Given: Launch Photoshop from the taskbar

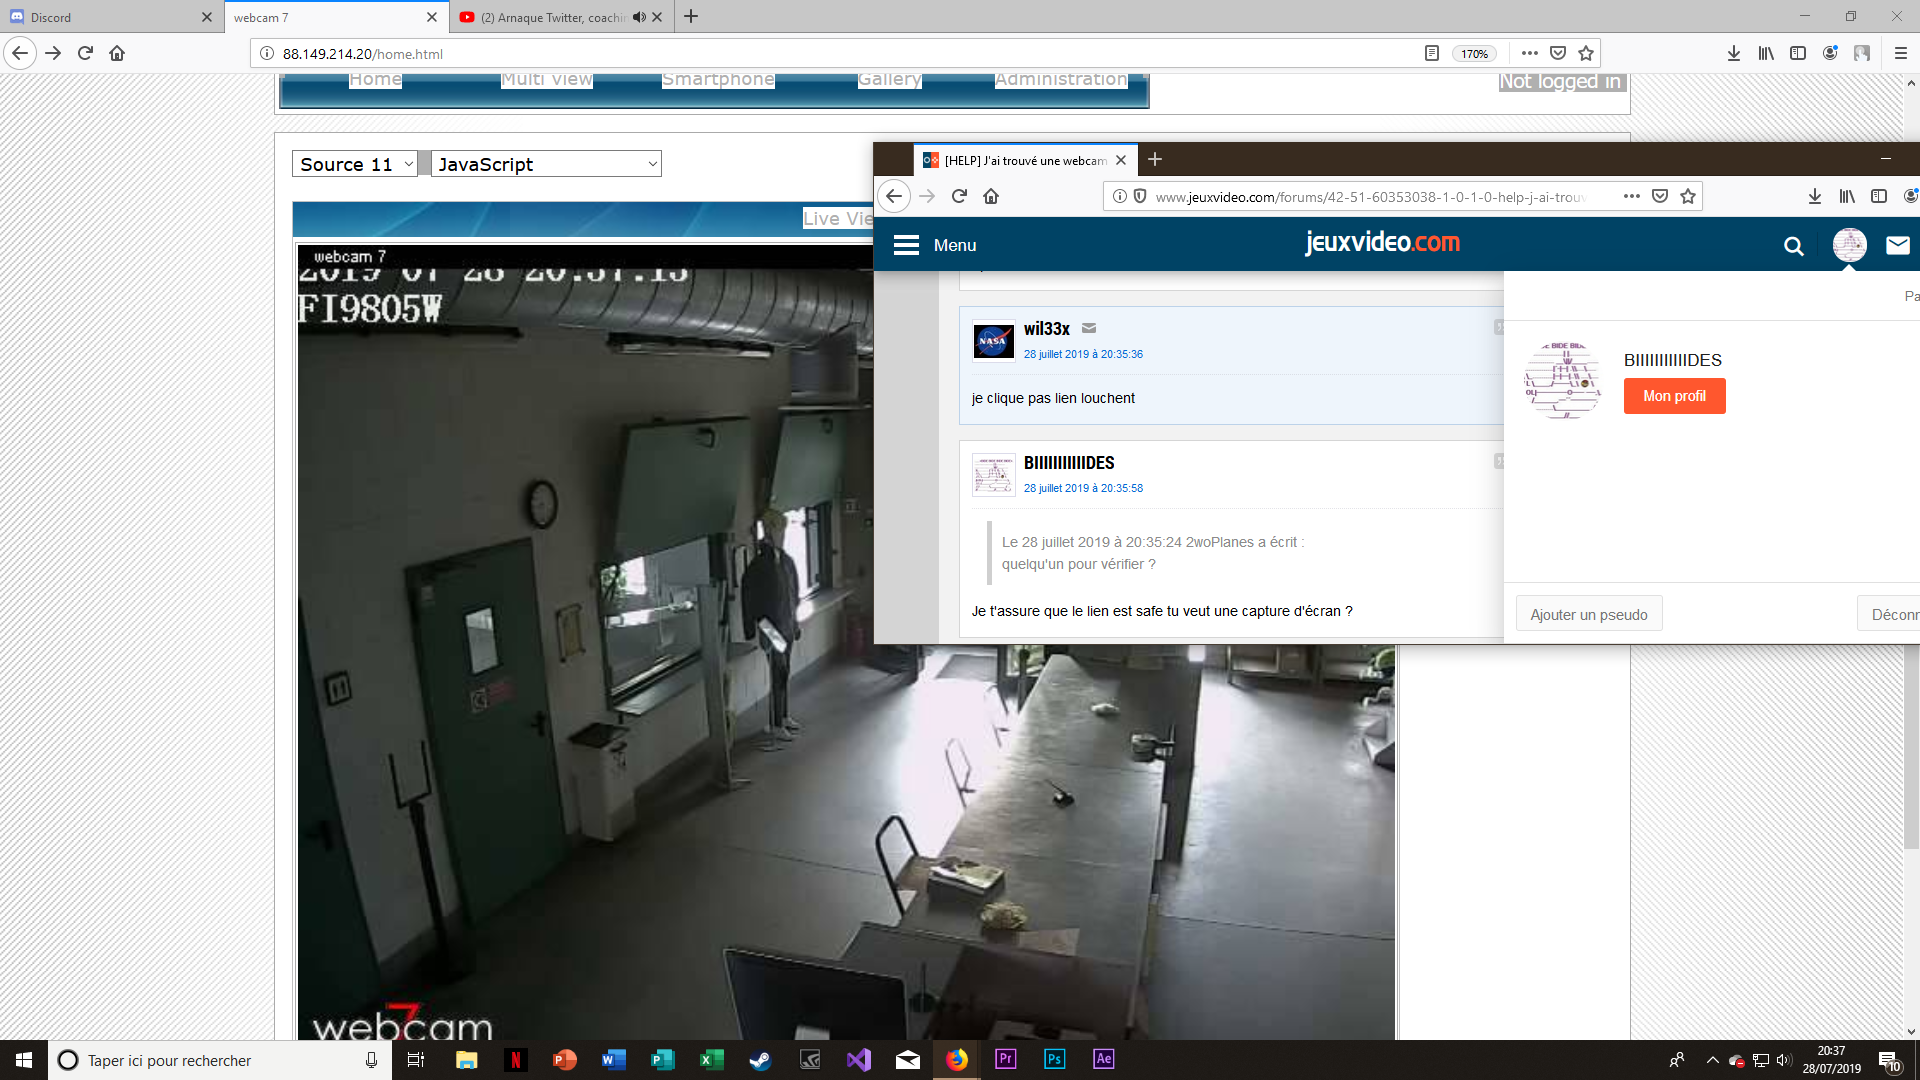Looking at the screenshot, I should tap(1054, 1060).
